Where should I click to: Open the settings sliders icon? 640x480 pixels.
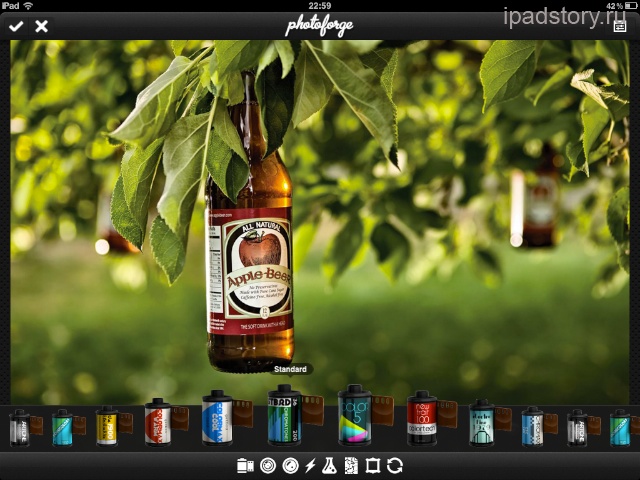(x=620, y=27)
